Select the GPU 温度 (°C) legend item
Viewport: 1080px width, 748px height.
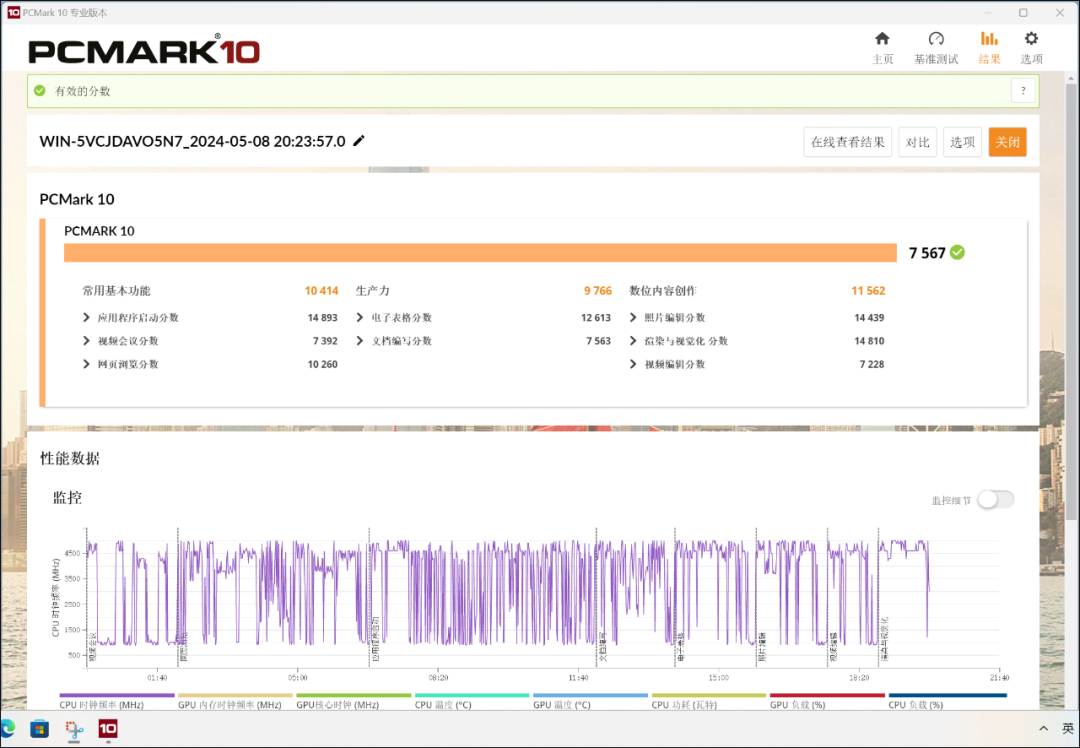(x=590, y=701)
